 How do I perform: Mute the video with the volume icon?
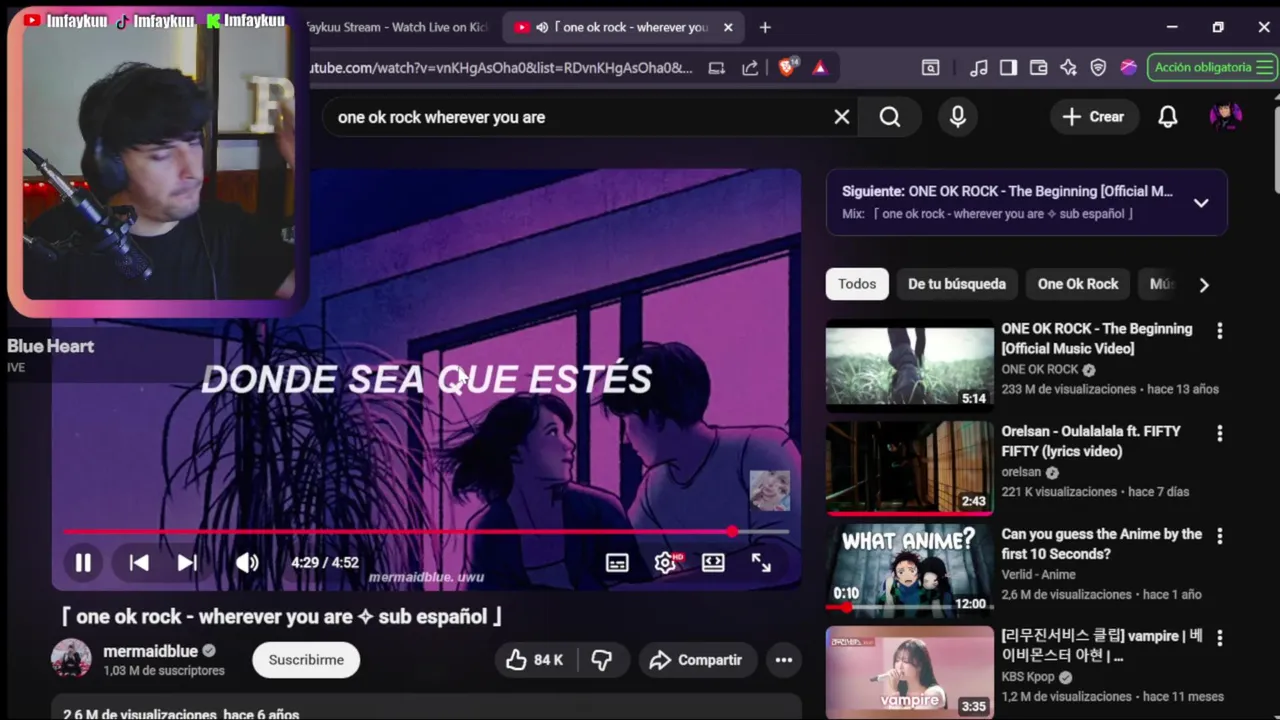point(247,563)
